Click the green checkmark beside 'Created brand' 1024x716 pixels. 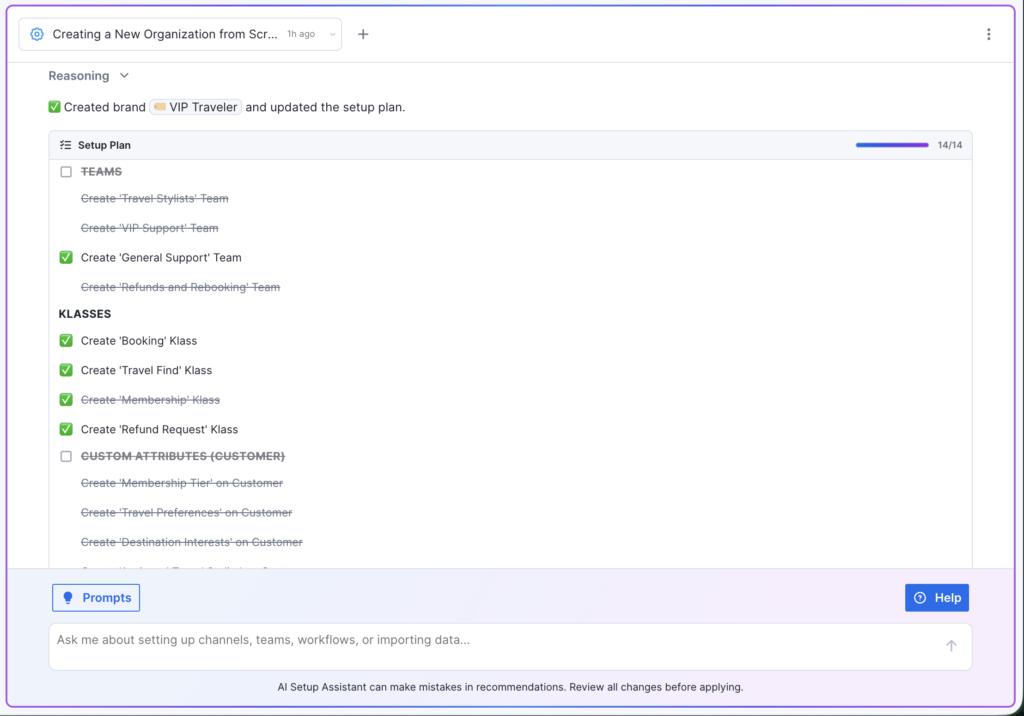[53, 107]
